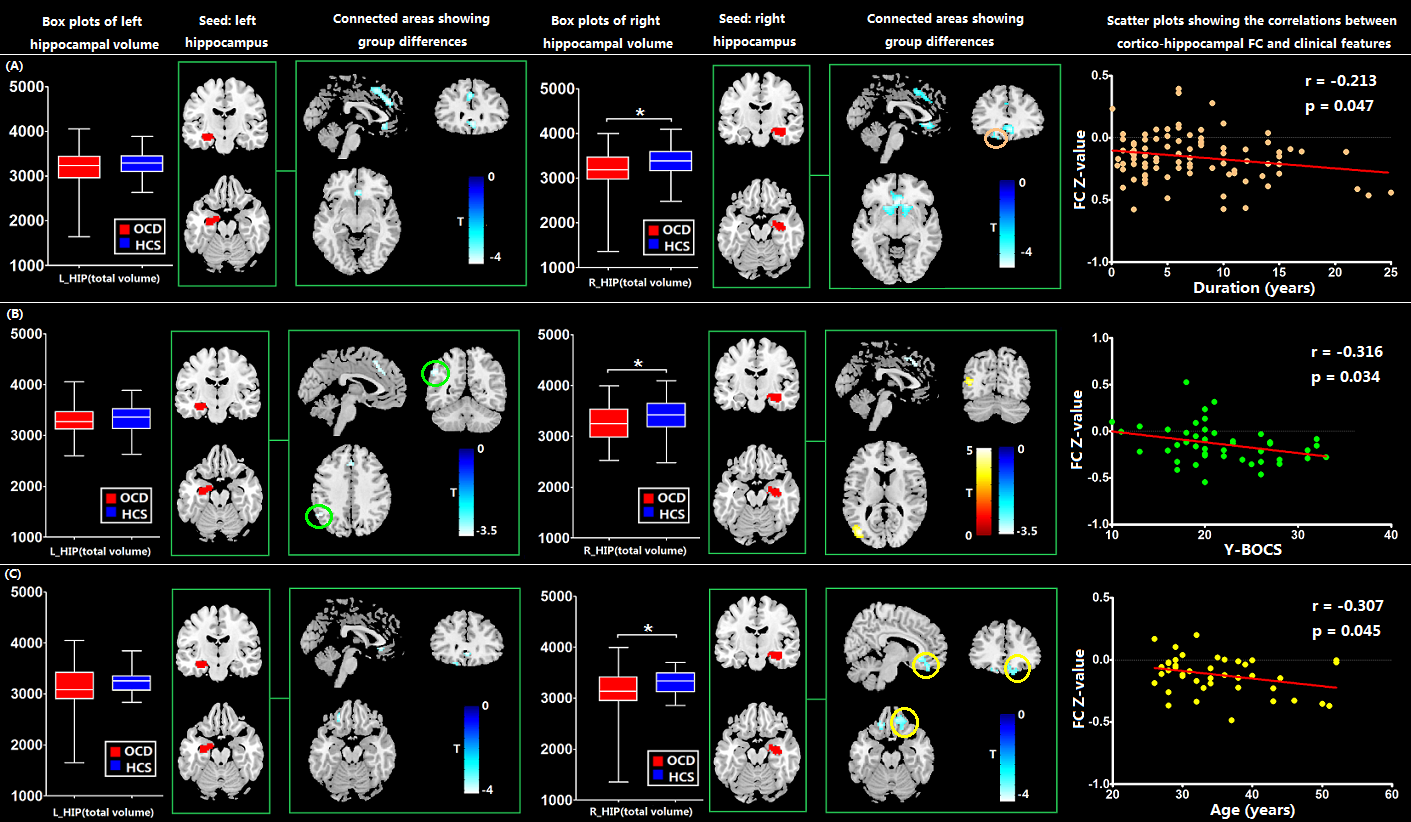
Task: Click the orange circle marker in row A
Action: pos(995,139)
